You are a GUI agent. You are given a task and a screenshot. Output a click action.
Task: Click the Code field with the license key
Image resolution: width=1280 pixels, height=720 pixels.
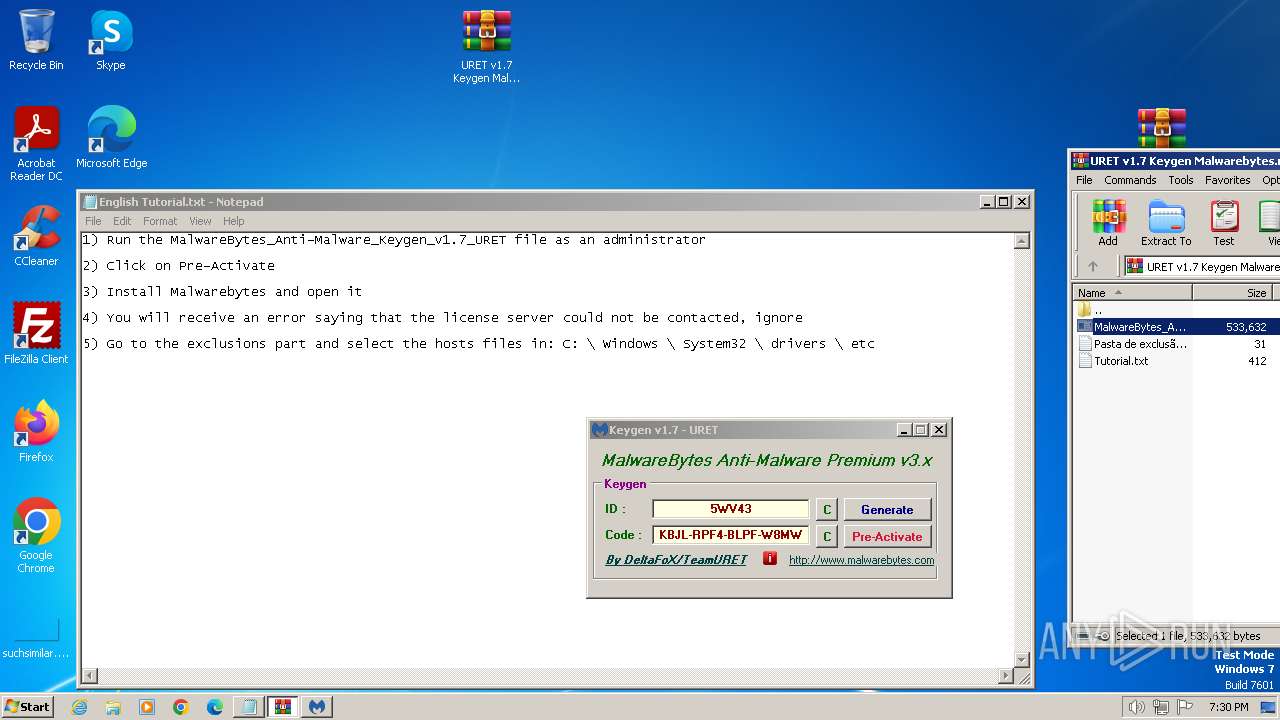730,535
